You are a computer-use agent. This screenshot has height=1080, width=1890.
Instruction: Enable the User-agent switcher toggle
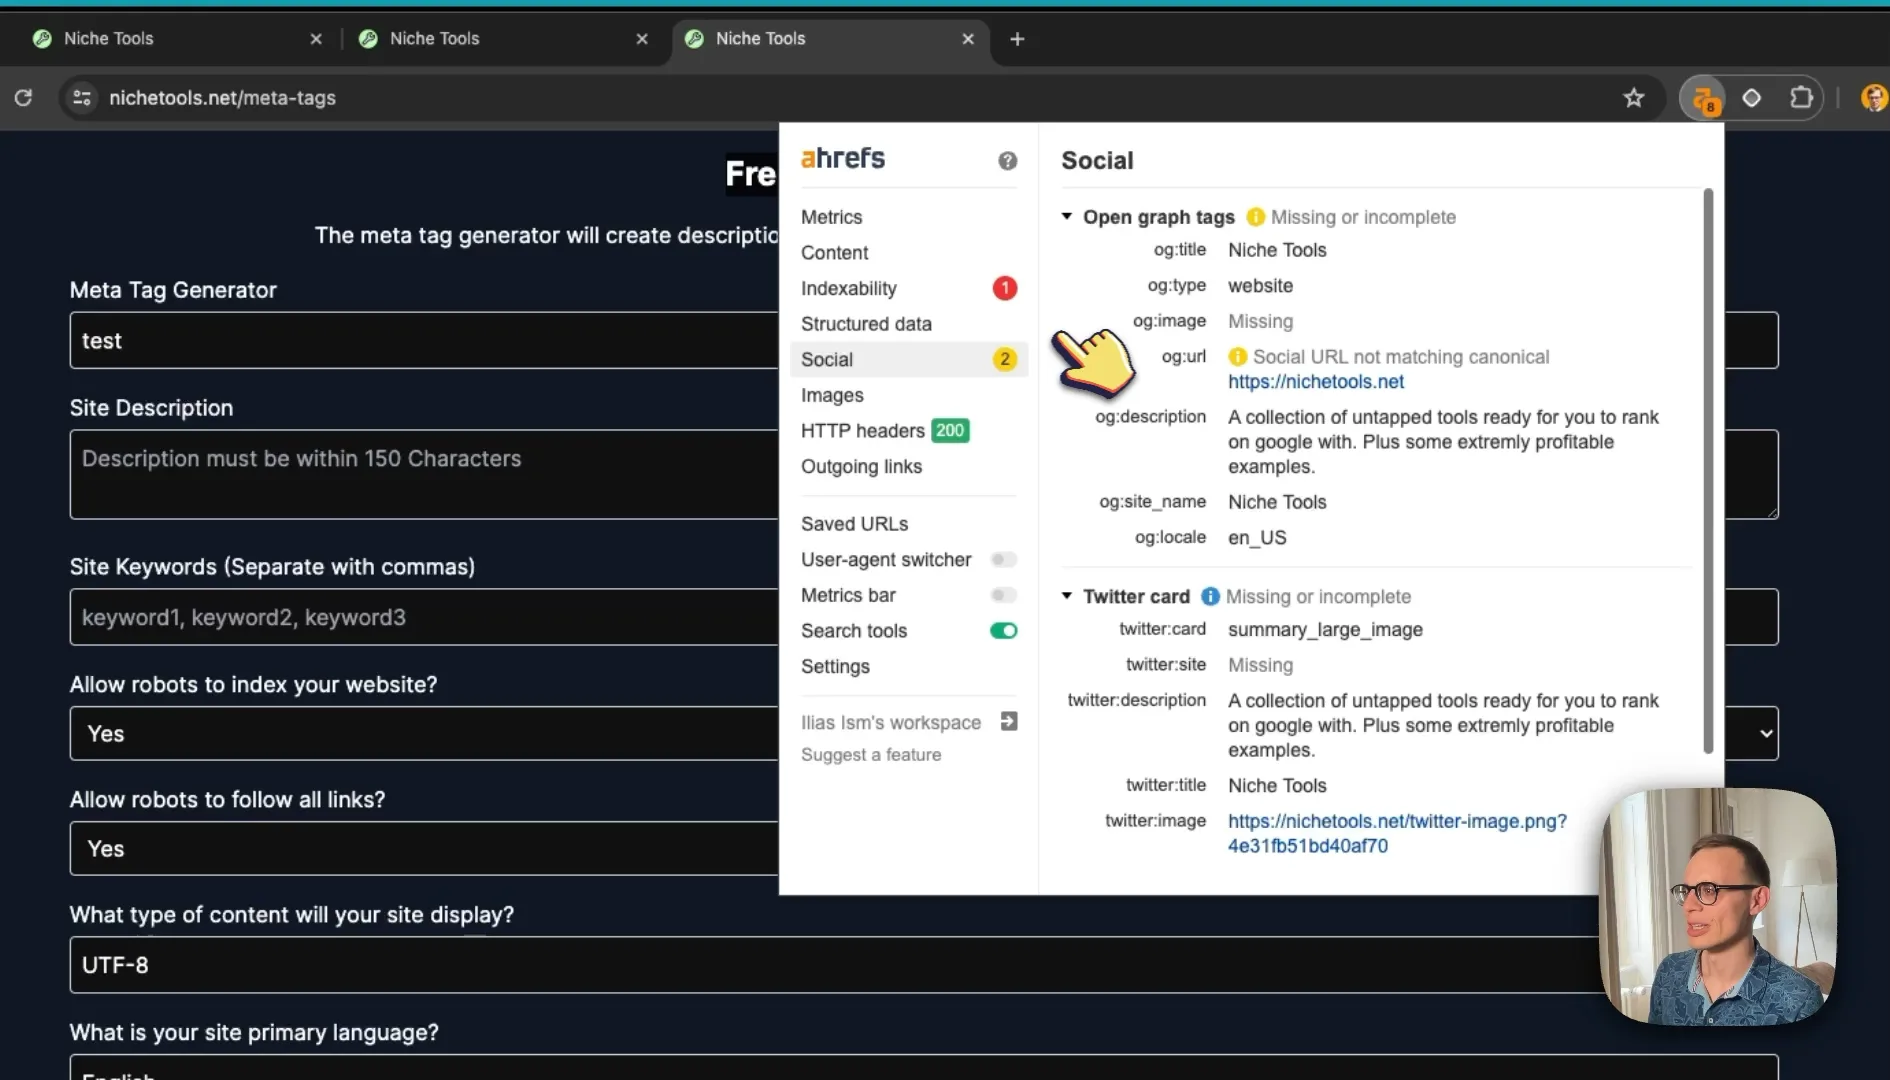pyautogui.click(x=1004, y=560)
